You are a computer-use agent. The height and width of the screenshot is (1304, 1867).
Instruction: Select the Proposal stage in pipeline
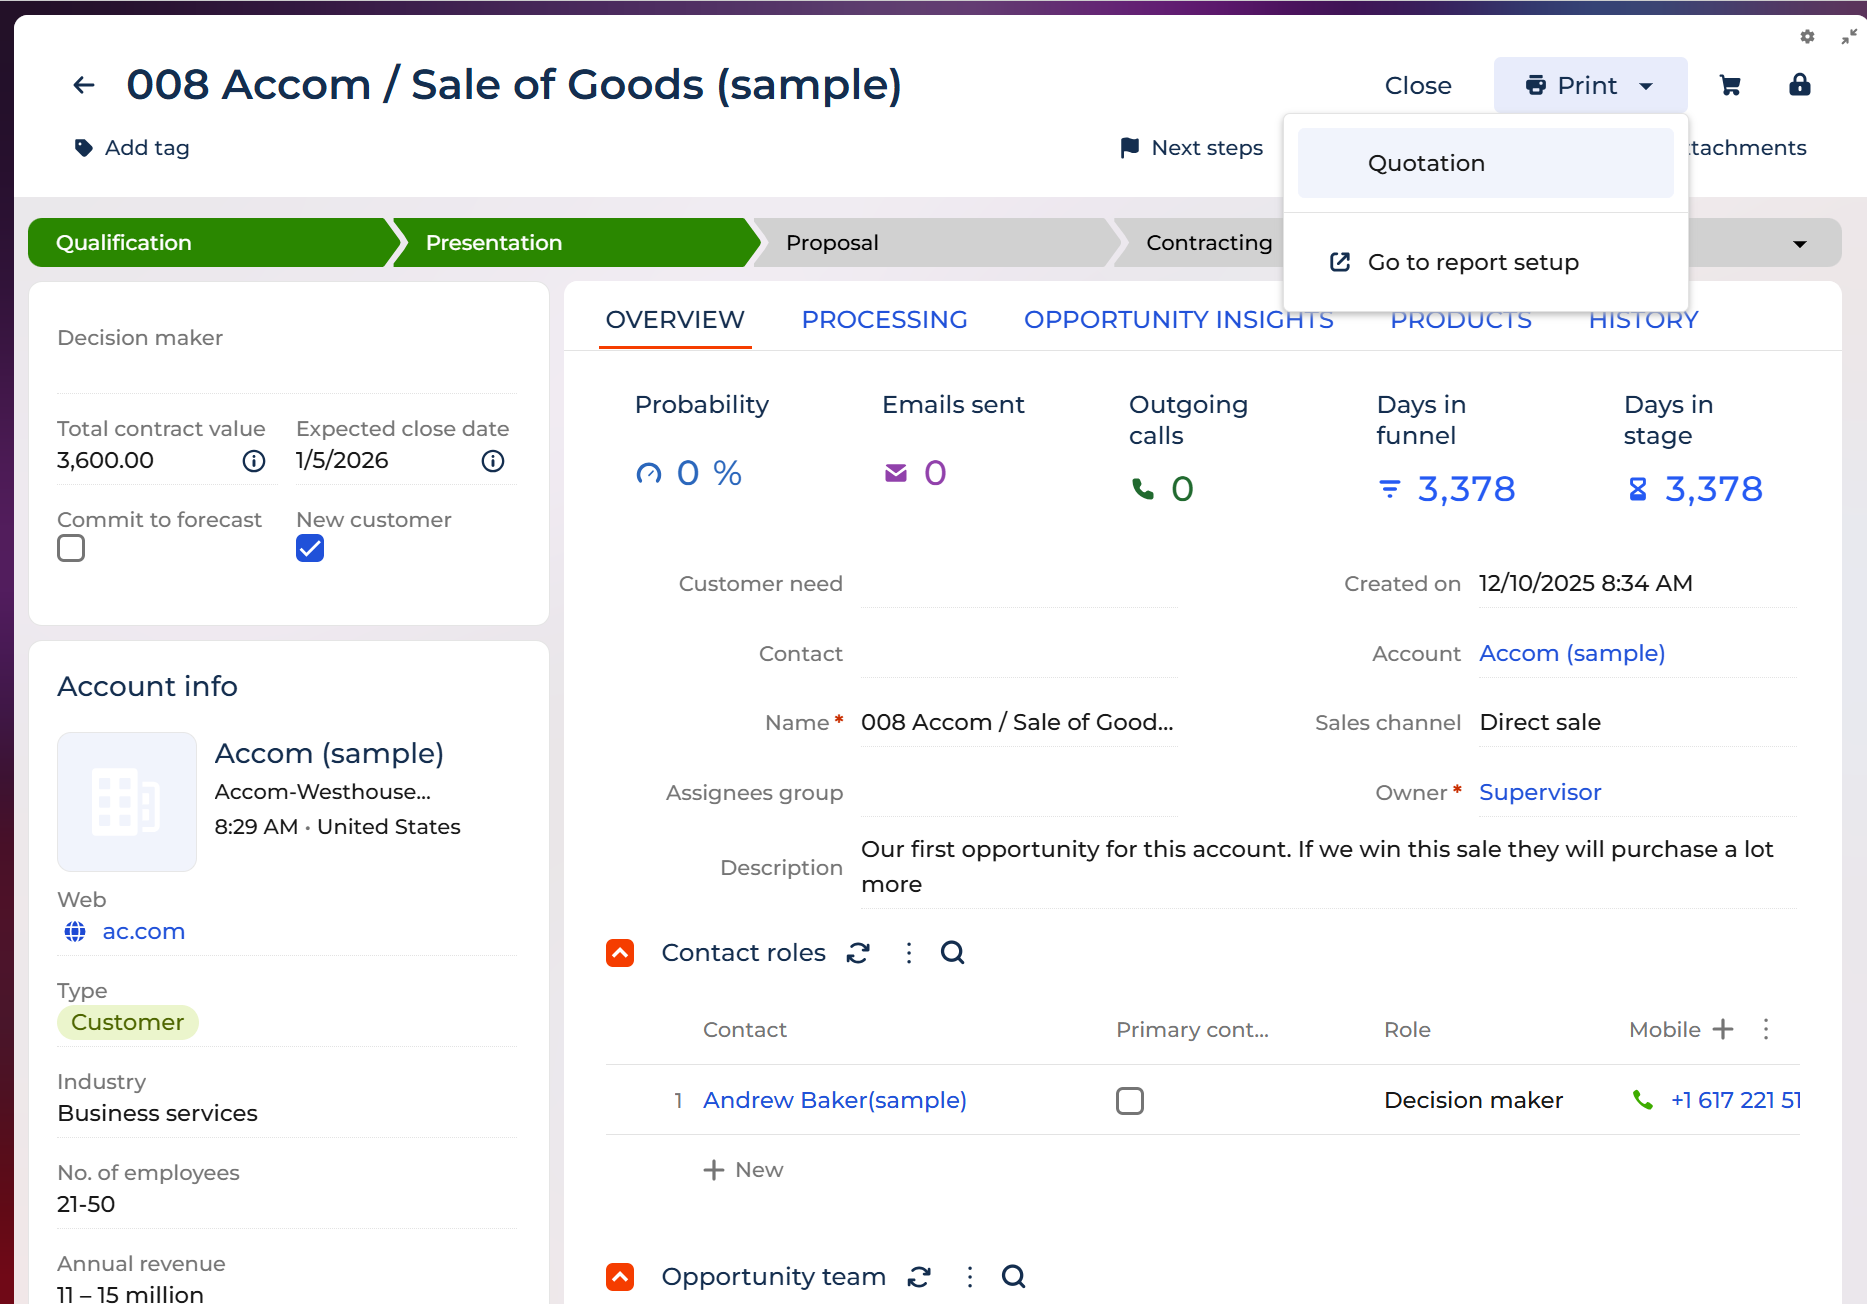point(832,243)
